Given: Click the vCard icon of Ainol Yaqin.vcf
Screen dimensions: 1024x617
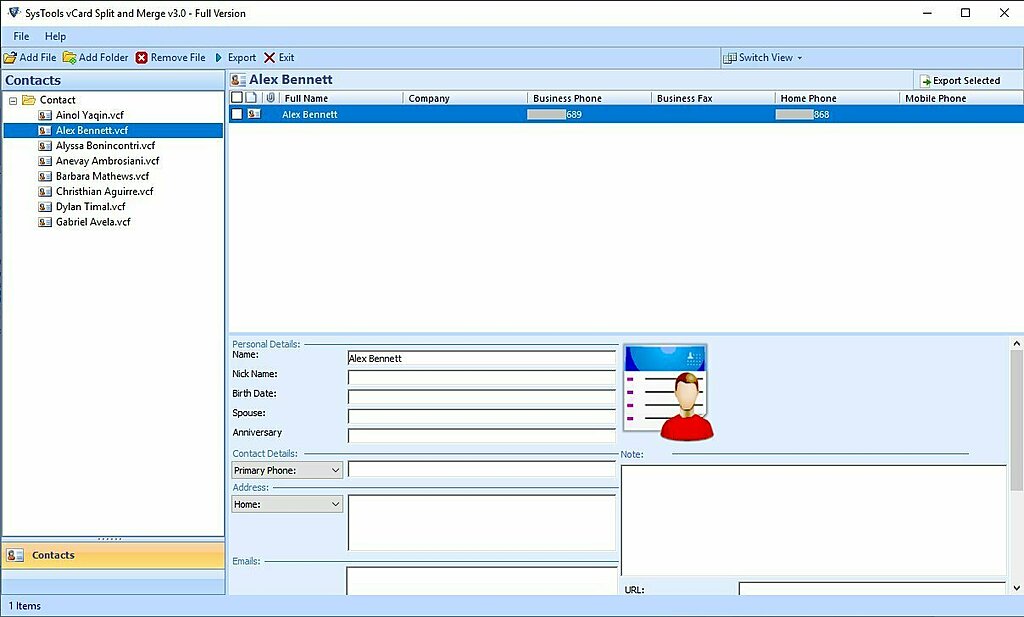Looking at the screenshot, I should tap(45, 115).
